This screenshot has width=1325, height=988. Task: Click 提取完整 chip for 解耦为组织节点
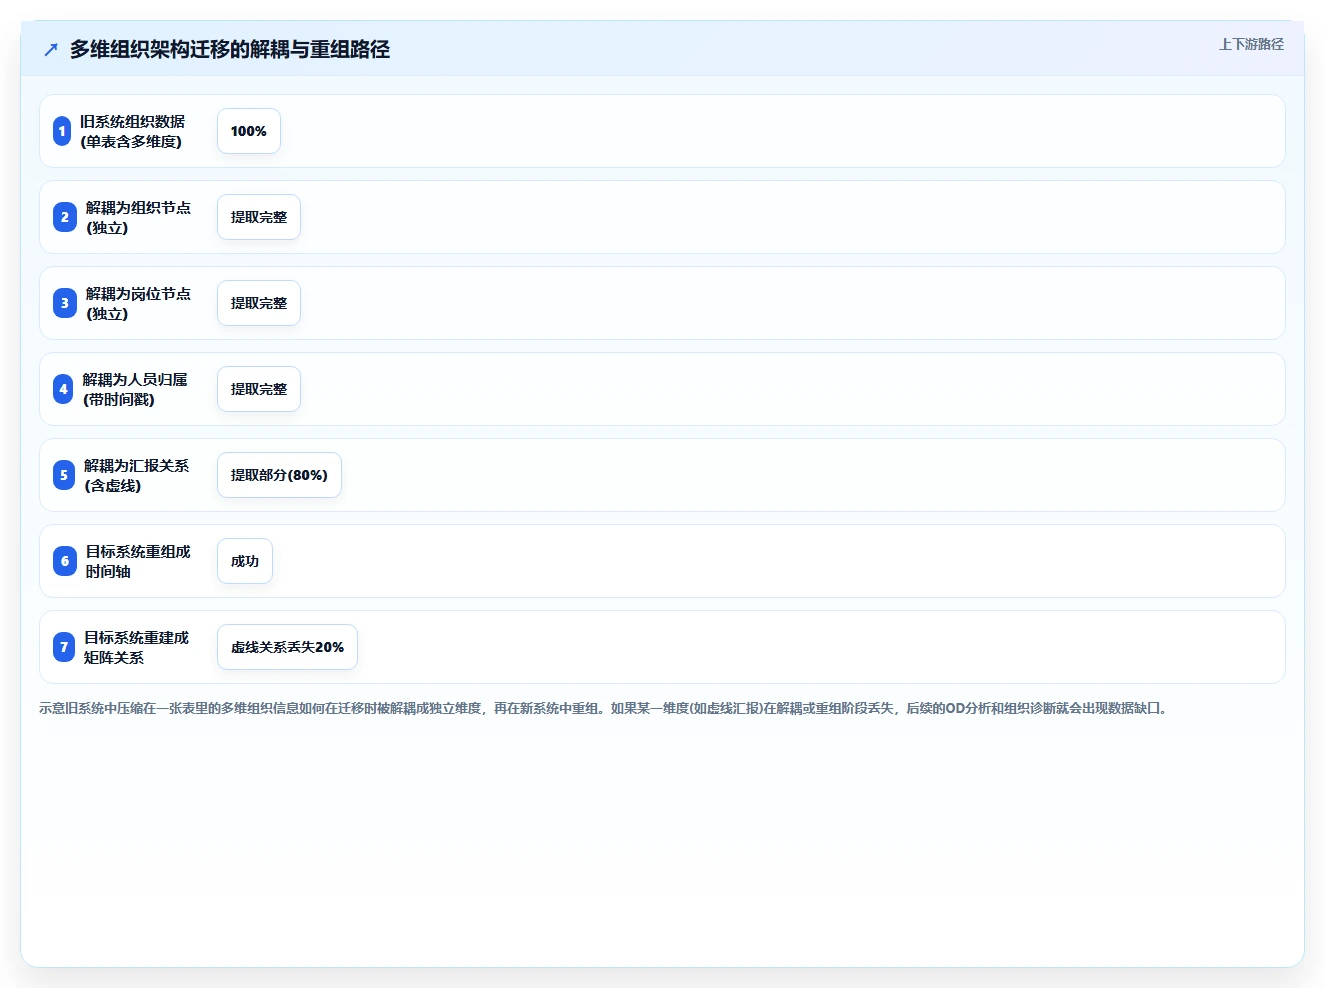[x=259, y=217]
